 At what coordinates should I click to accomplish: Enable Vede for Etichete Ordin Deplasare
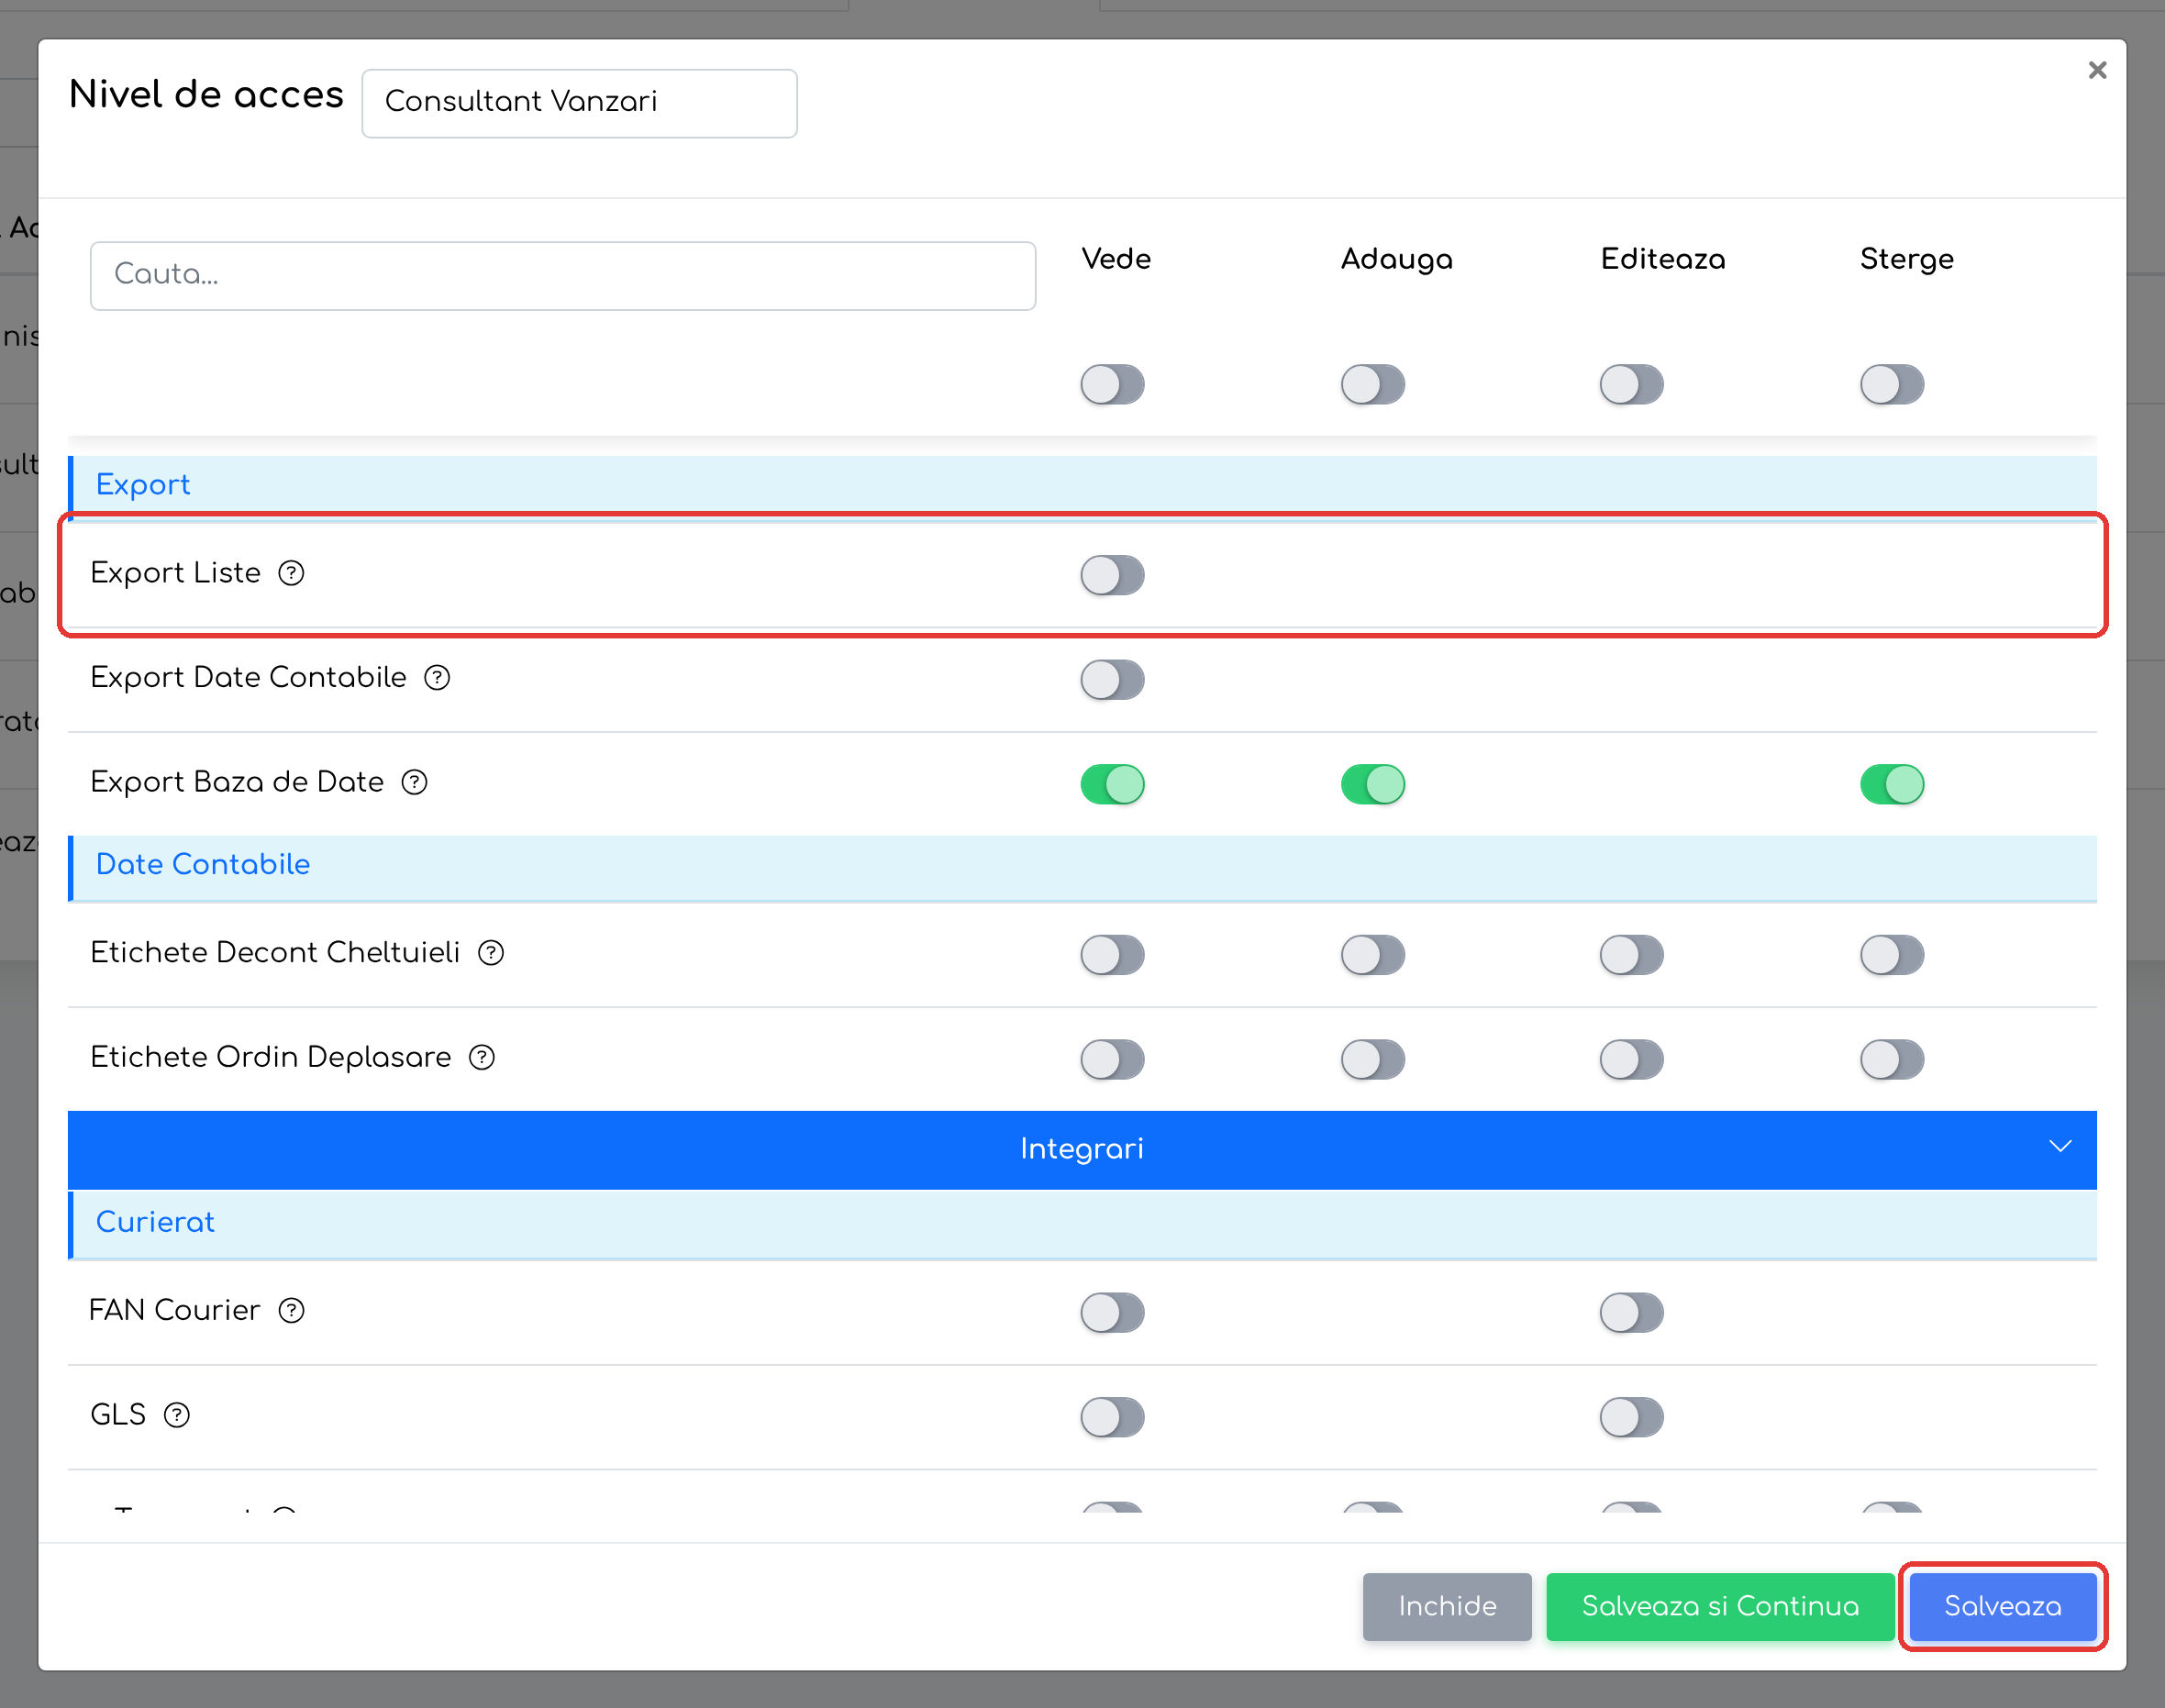(1112, 1059)
